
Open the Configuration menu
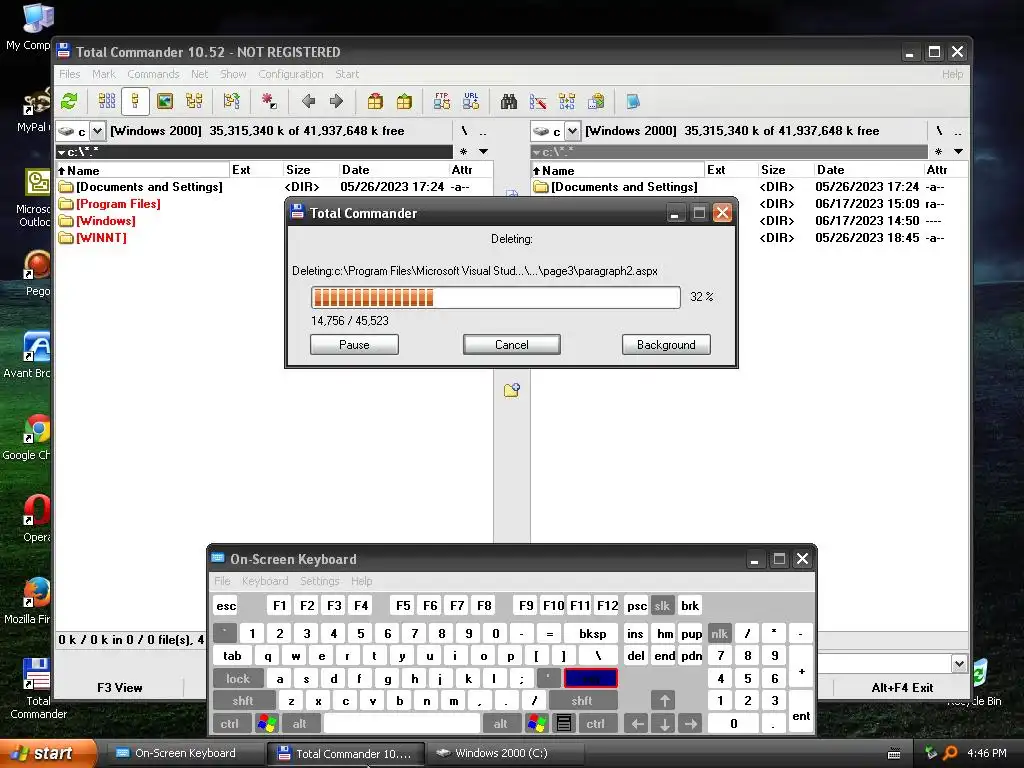tap(291, 74)
